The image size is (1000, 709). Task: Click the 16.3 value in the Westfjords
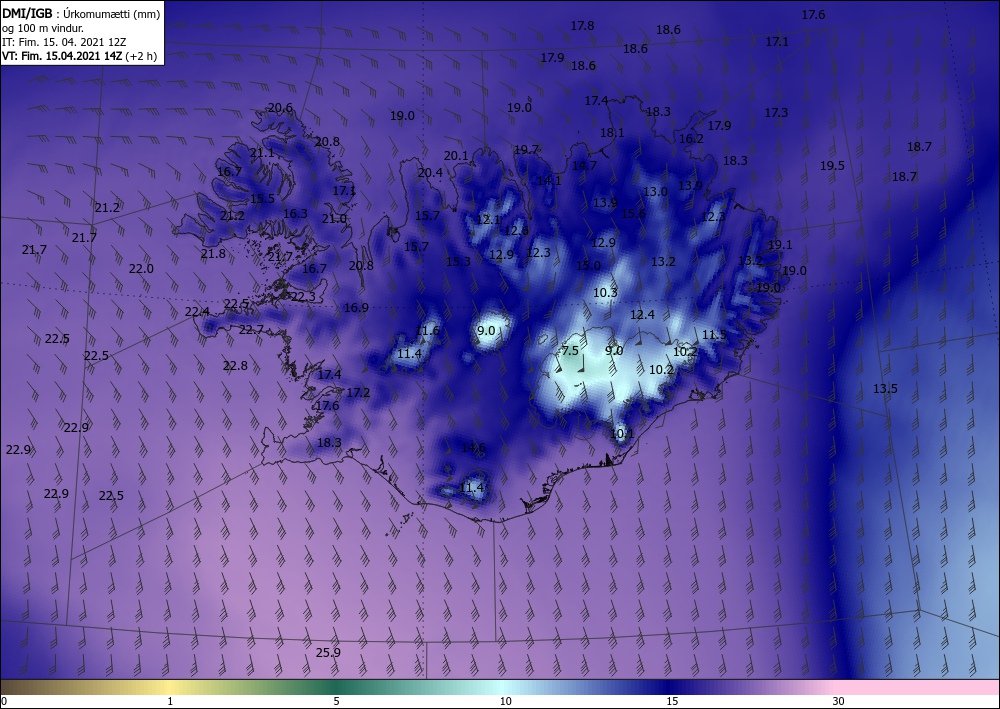point(295,214)
